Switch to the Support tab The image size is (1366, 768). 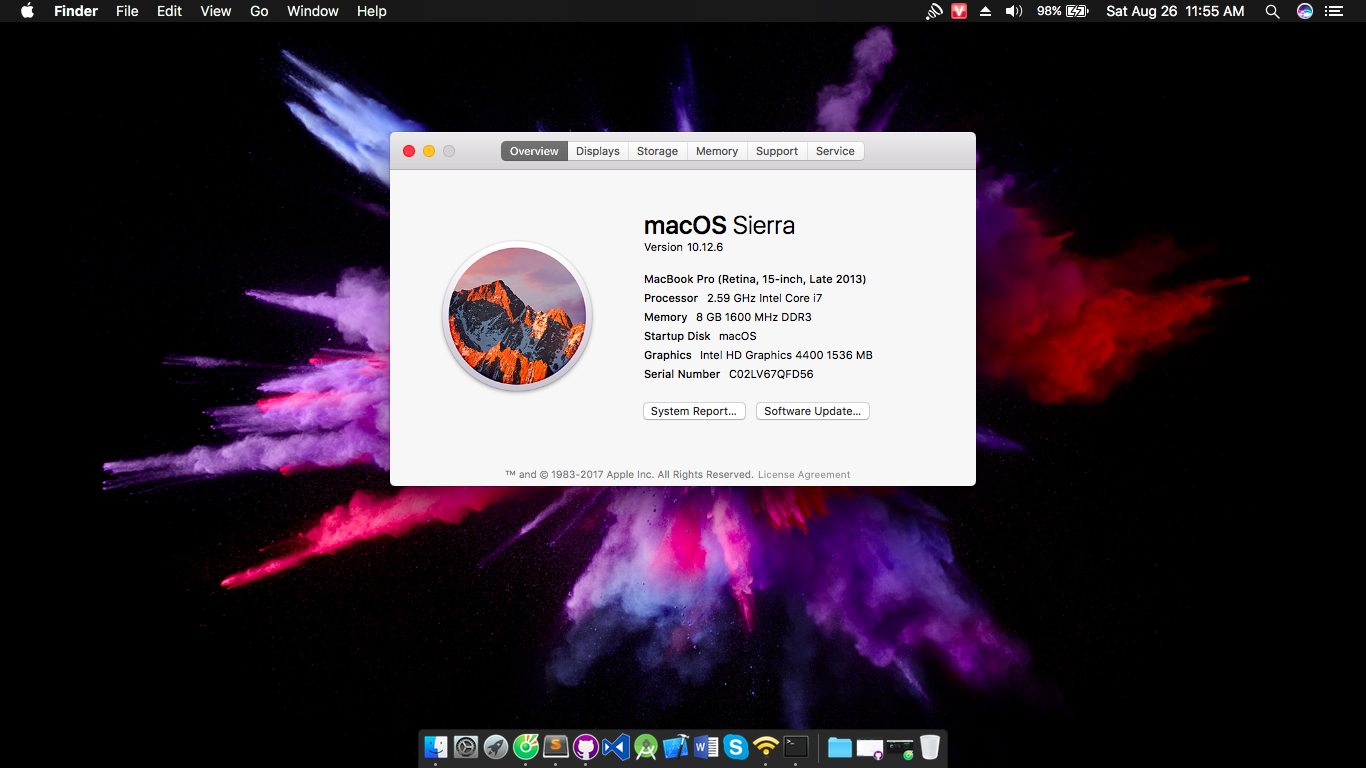(777, 151)
